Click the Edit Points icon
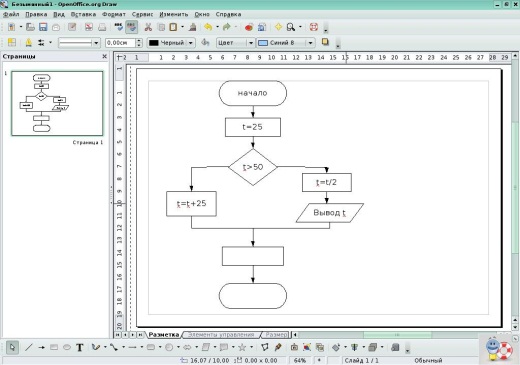This screenshot has height=365, width=520. [x=265, y=347]
